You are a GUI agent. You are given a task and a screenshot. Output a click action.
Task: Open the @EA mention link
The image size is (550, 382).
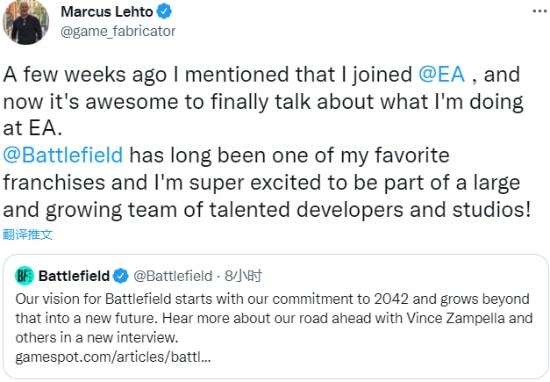(442, 74)
